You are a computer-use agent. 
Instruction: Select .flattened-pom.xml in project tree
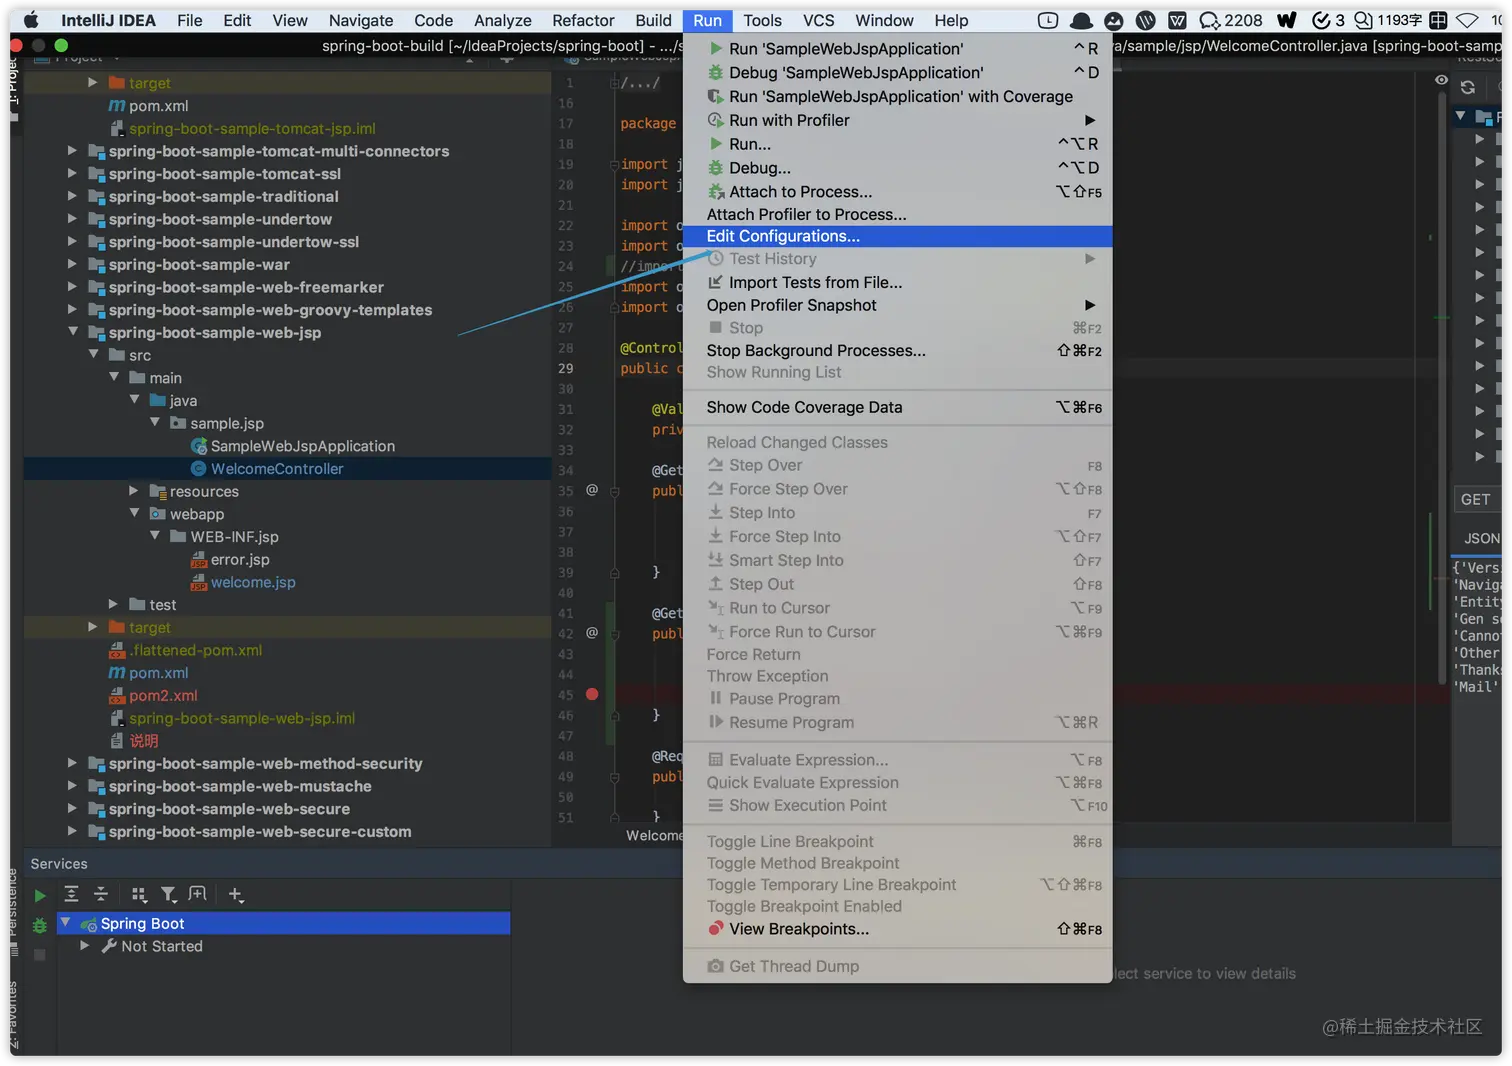[195, 650]
